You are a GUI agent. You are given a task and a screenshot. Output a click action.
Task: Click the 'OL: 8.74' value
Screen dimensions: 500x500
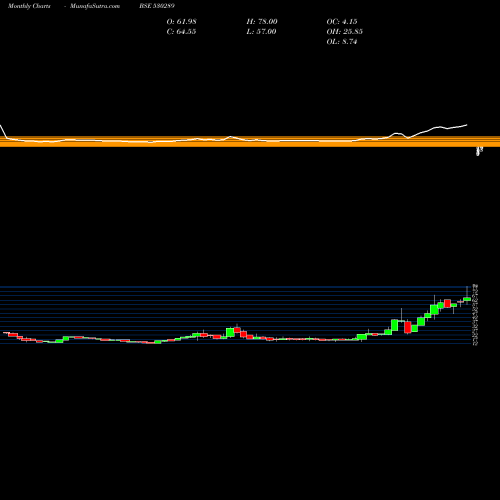[x=342, y=42]
